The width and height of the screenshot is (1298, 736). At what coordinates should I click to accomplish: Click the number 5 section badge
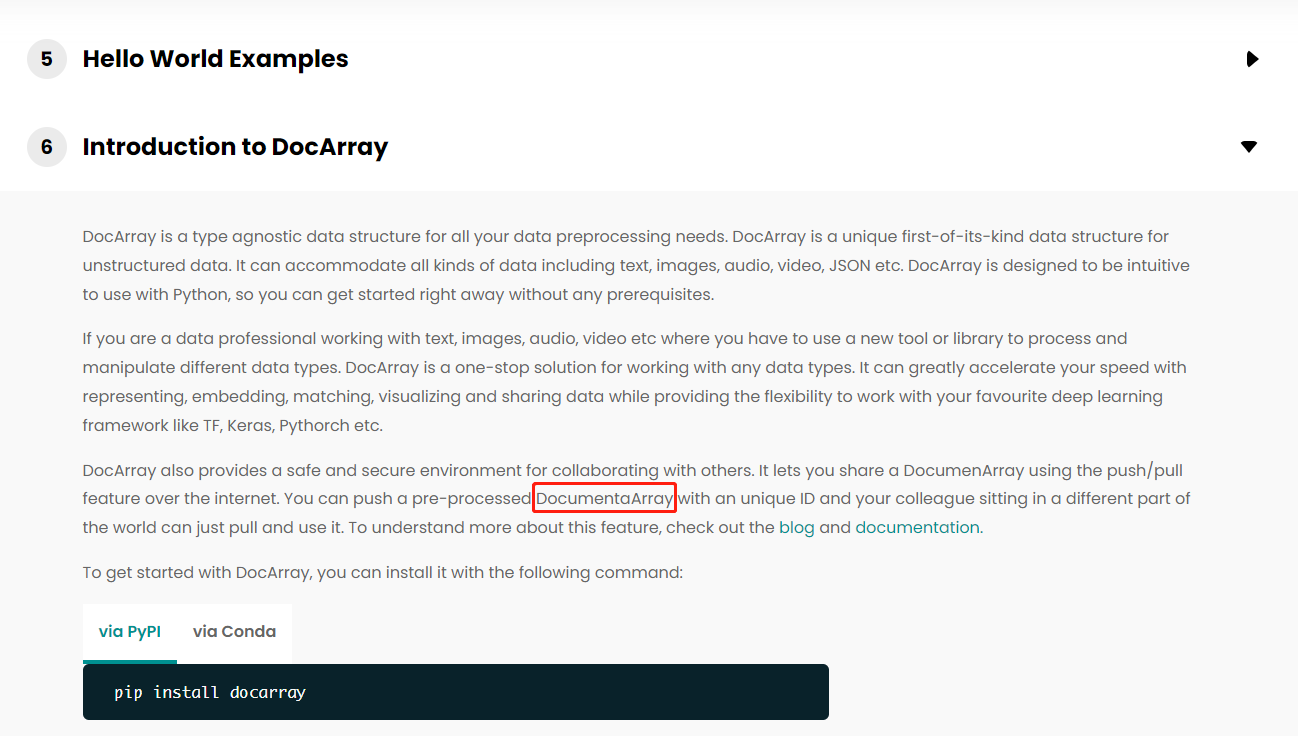coord(46,58)
